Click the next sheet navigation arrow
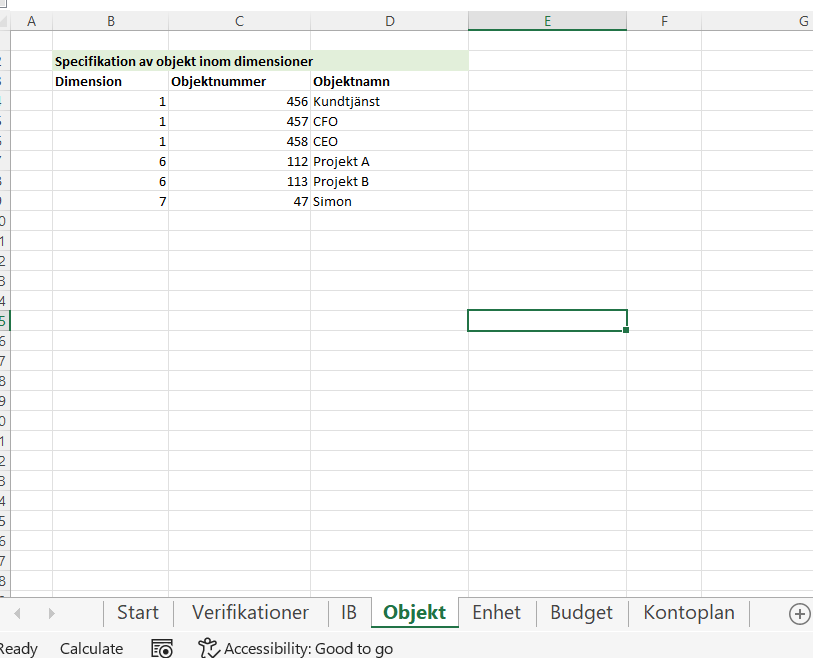The height and width of the screenshot is (658, 813). (x=50, y=612)
